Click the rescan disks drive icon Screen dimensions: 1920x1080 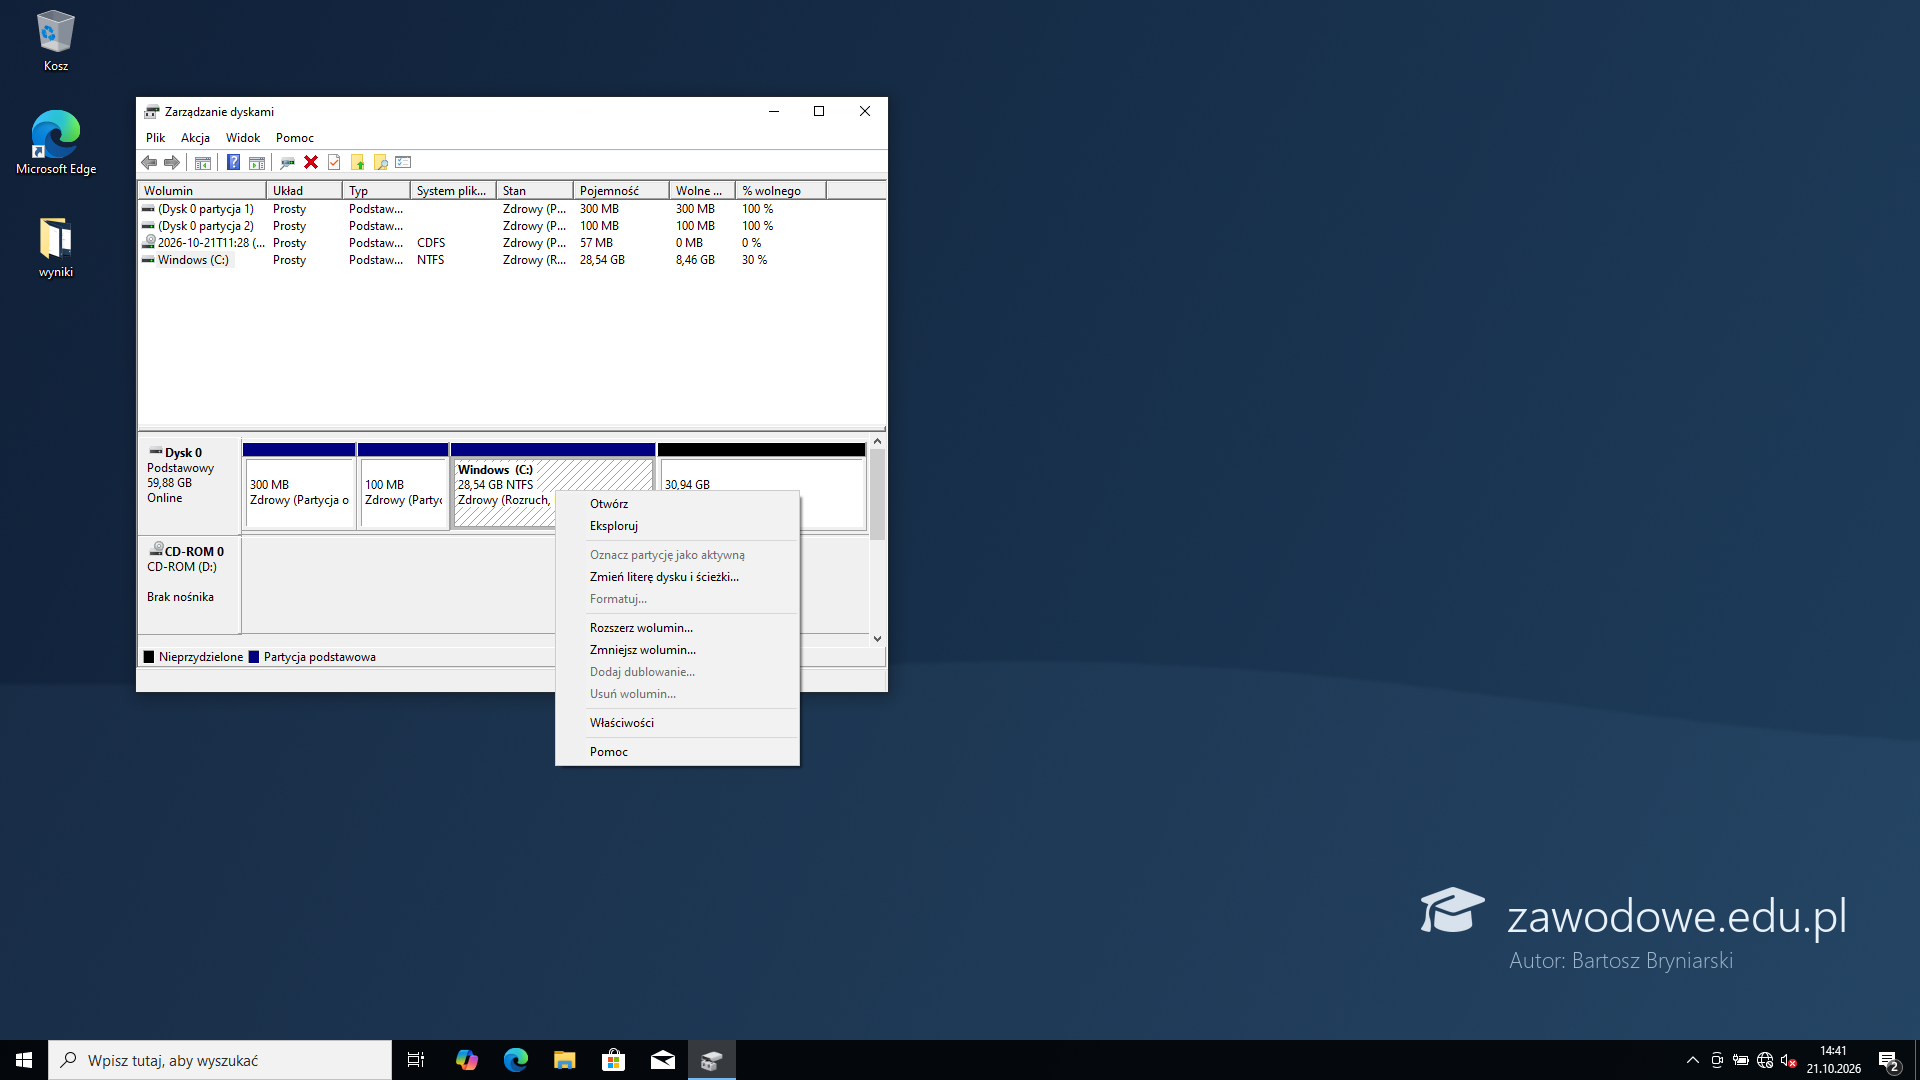click(x=287, y=162)
